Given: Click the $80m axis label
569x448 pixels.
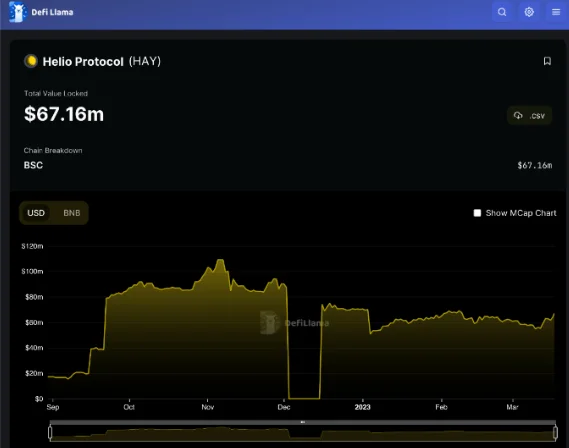Looking at the screenshot, I should tap(34, 297).
